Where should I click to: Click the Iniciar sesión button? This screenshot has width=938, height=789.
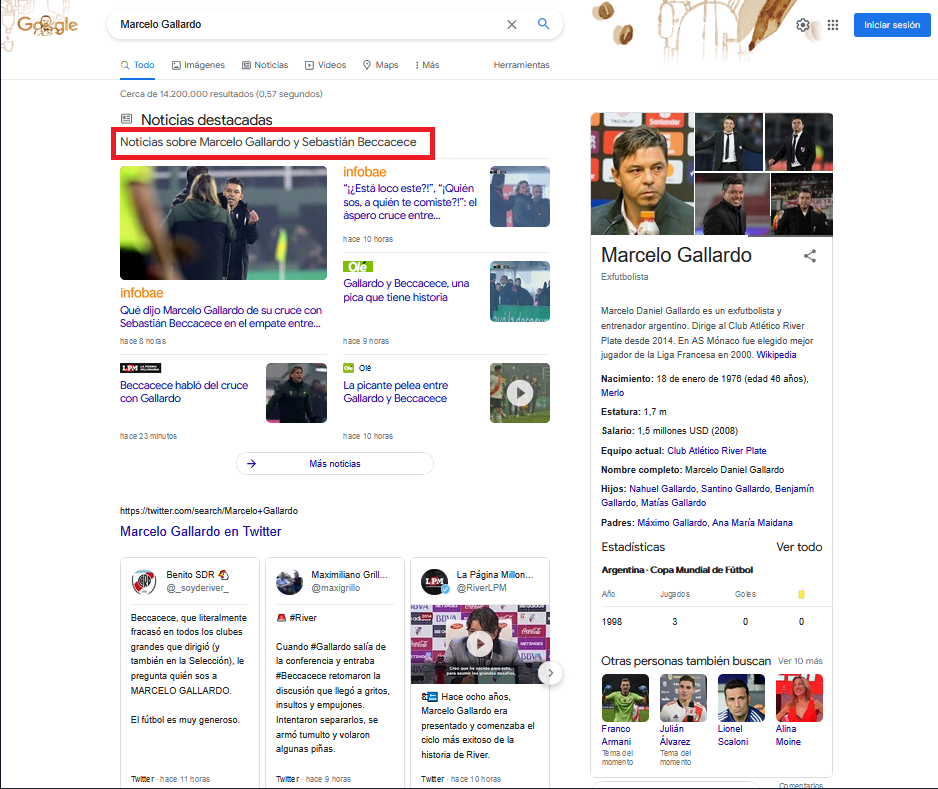[892, 25]
